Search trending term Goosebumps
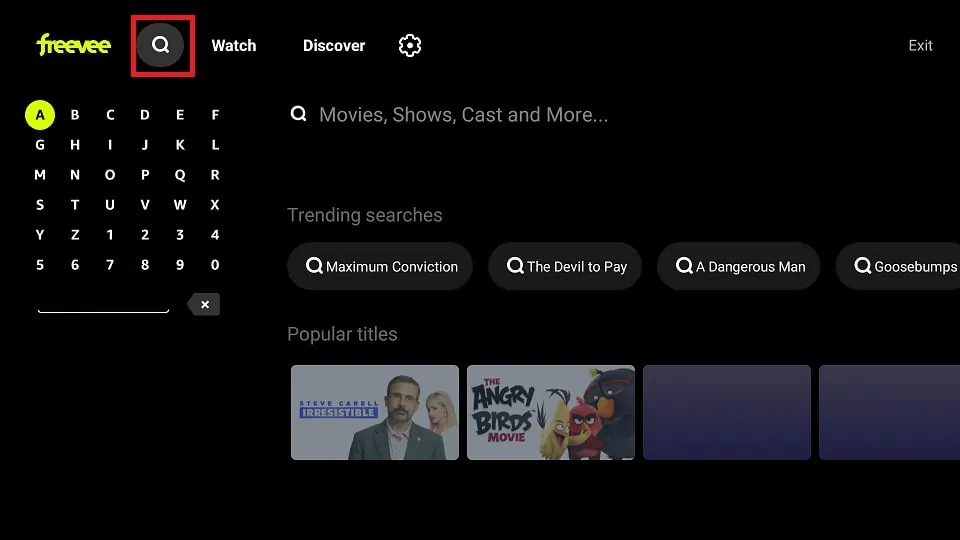Screen dimensions: 960x540 click(x=898, y=266)
